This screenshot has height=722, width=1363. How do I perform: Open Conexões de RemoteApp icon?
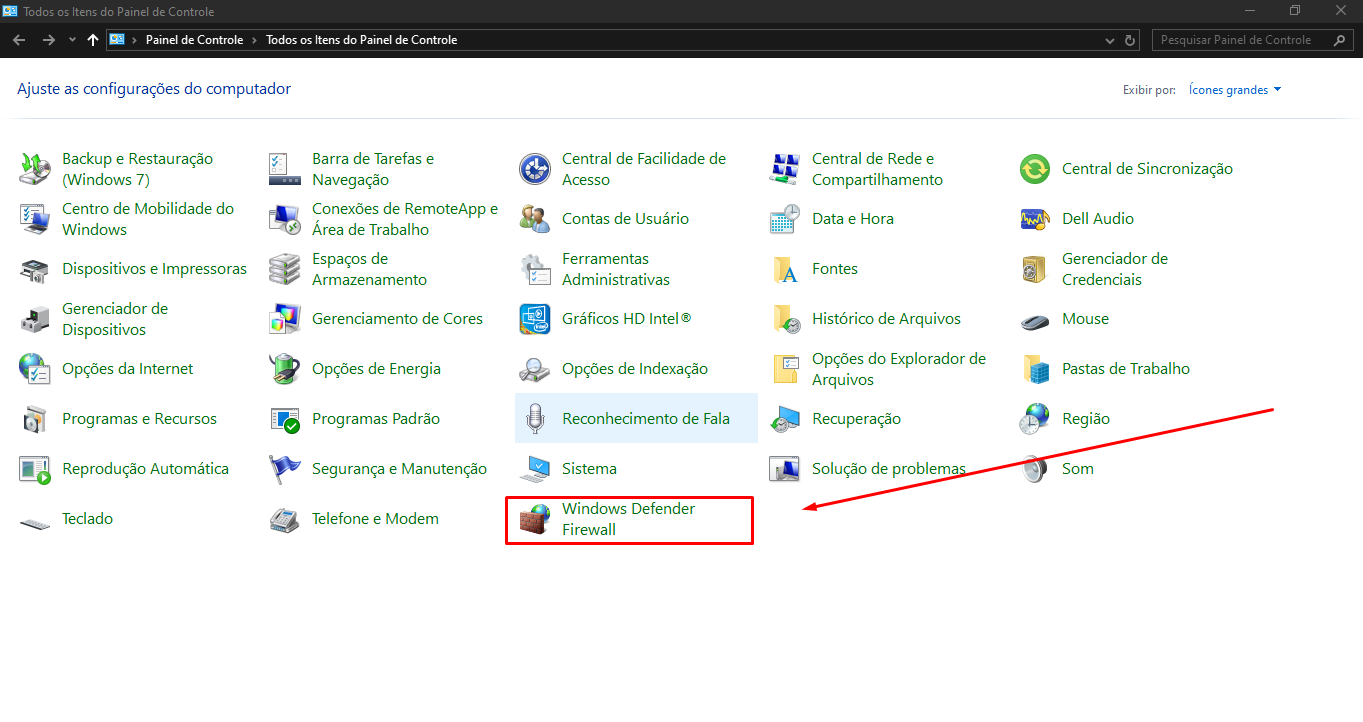285,219
